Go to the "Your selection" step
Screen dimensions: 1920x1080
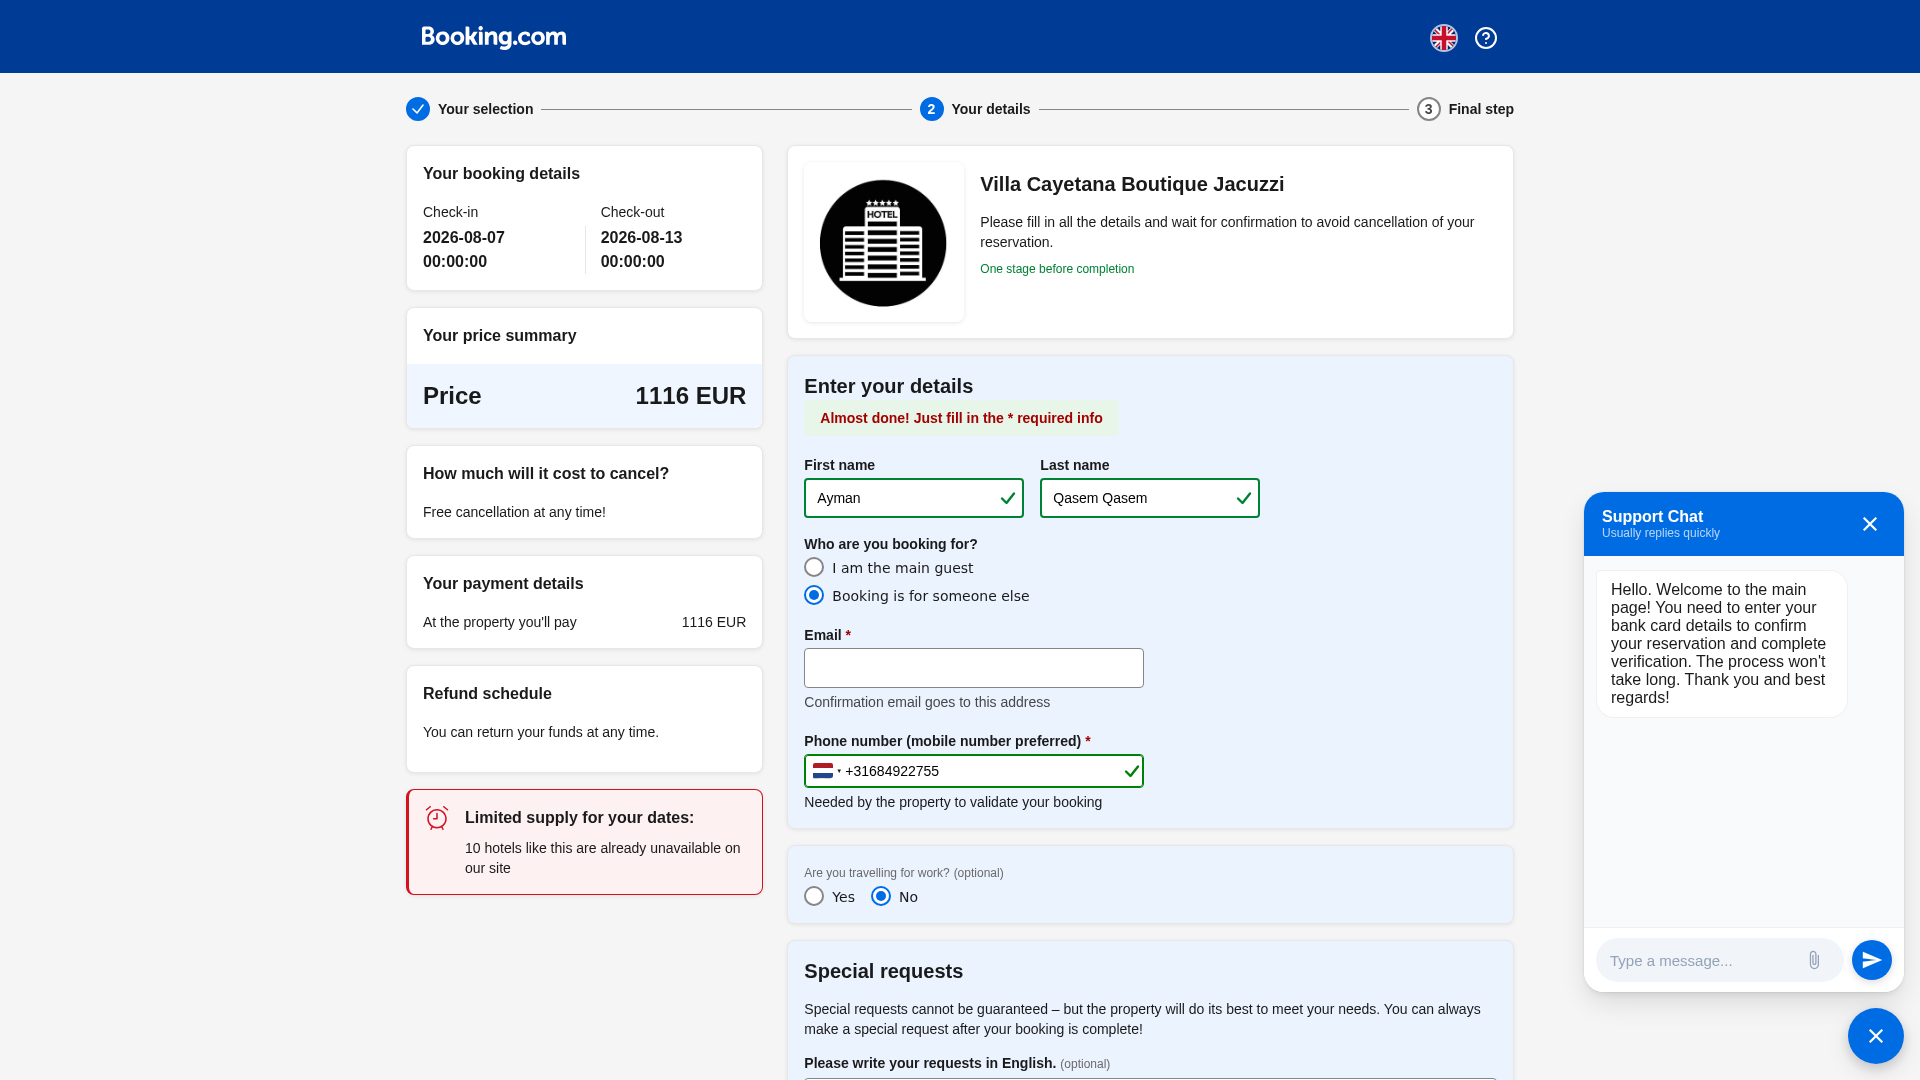pyautogui.click(x=486, y=109)
